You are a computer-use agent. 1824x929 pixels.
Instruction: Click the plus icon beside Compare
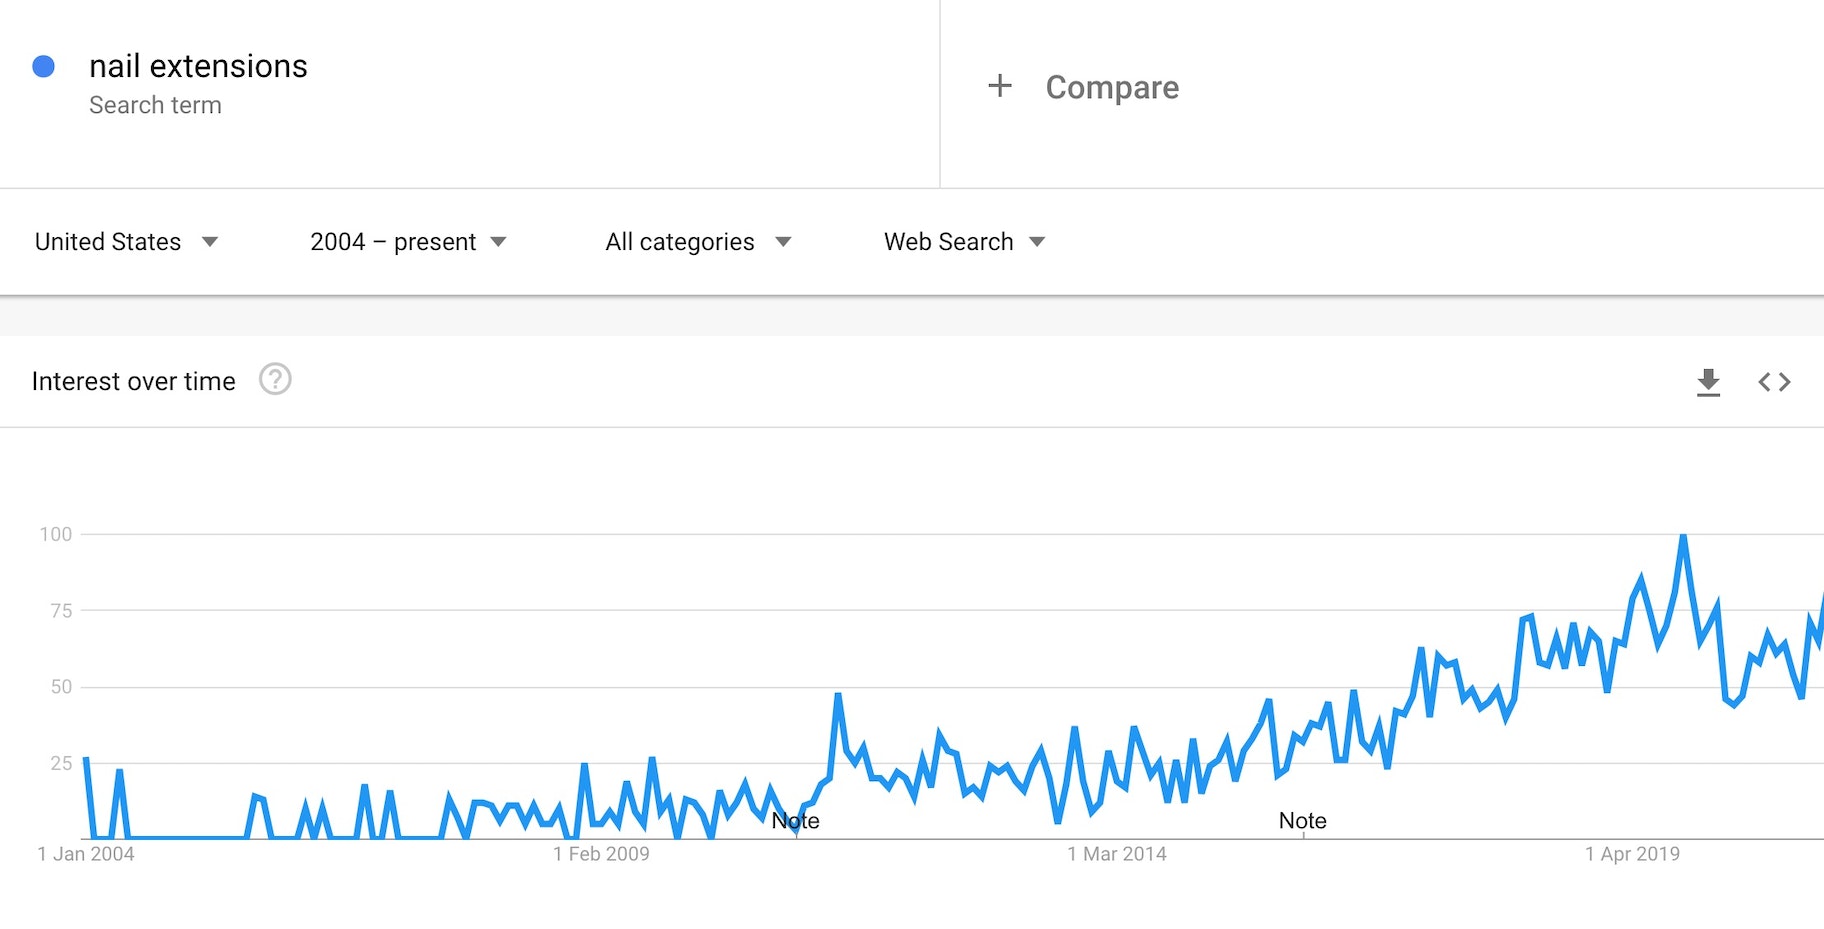pos(999,86)
